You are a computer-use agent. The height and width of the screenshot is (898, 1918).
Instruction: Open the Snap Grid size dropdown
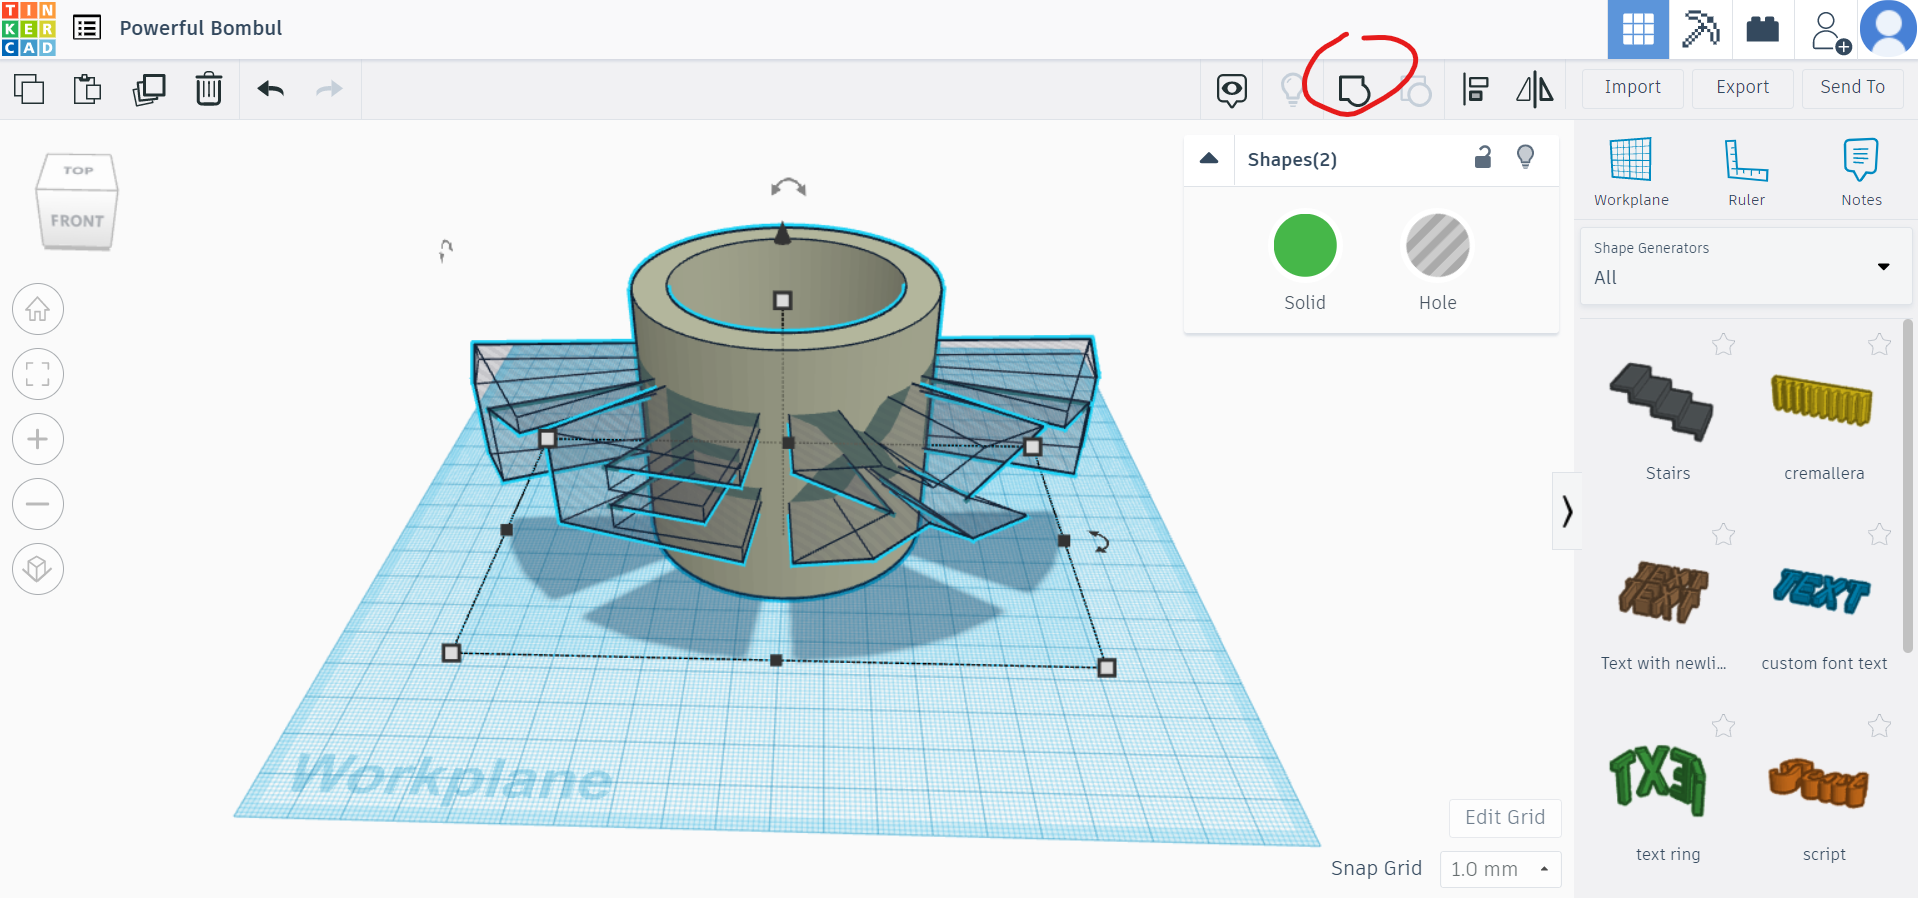pos(1500,869)
